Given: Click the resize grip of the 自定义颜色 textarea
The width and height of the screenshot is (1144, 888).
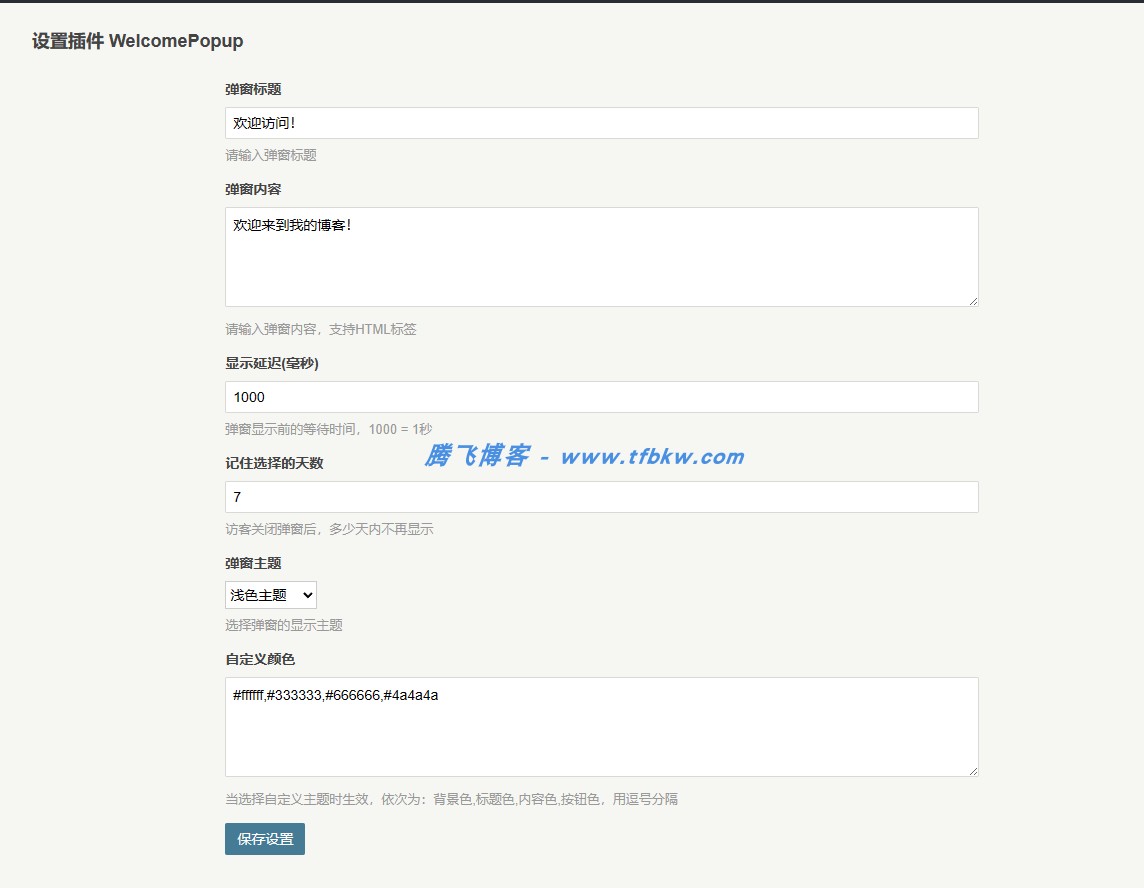Looking at the screenshot, I should (972, 768).
